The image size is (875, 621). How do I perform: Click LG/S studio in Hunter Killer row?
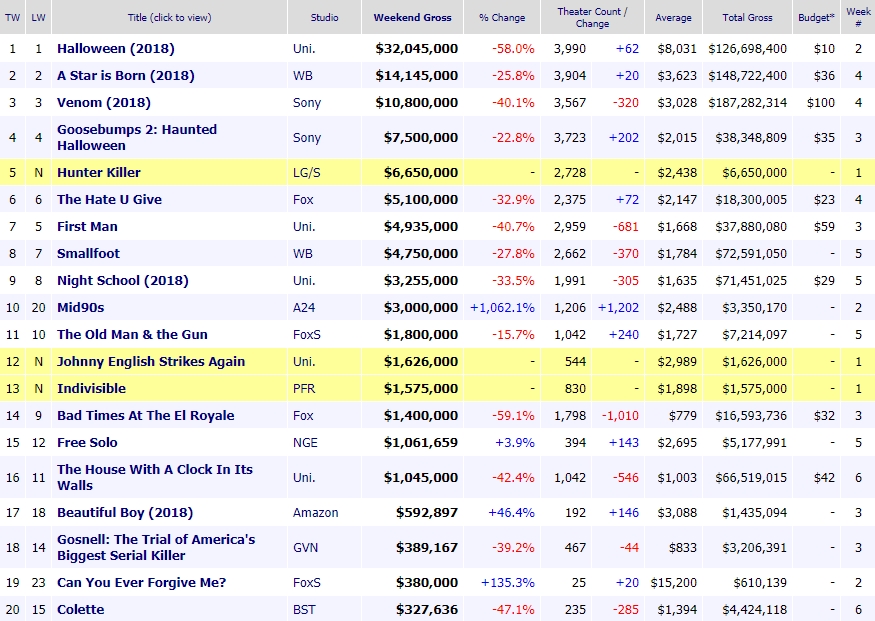click(307, 172)
